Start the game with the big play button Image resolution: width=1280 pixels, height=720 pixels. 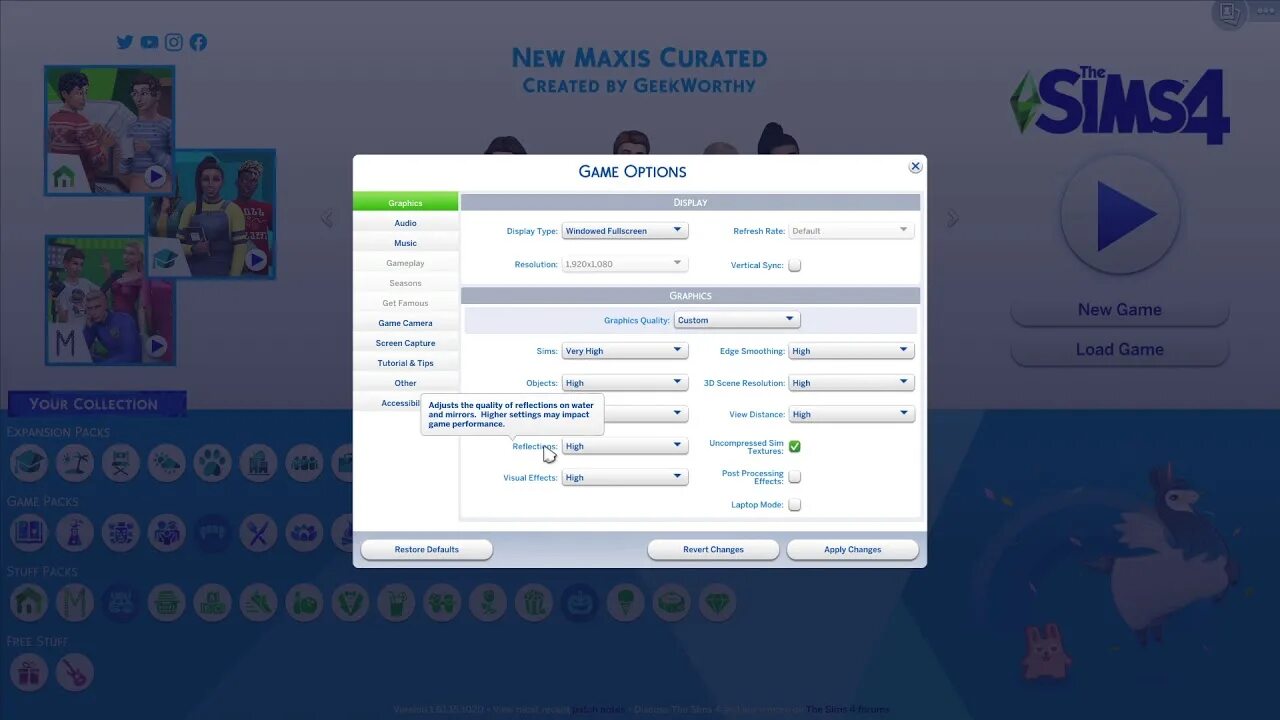click(x=1120, y=214)
